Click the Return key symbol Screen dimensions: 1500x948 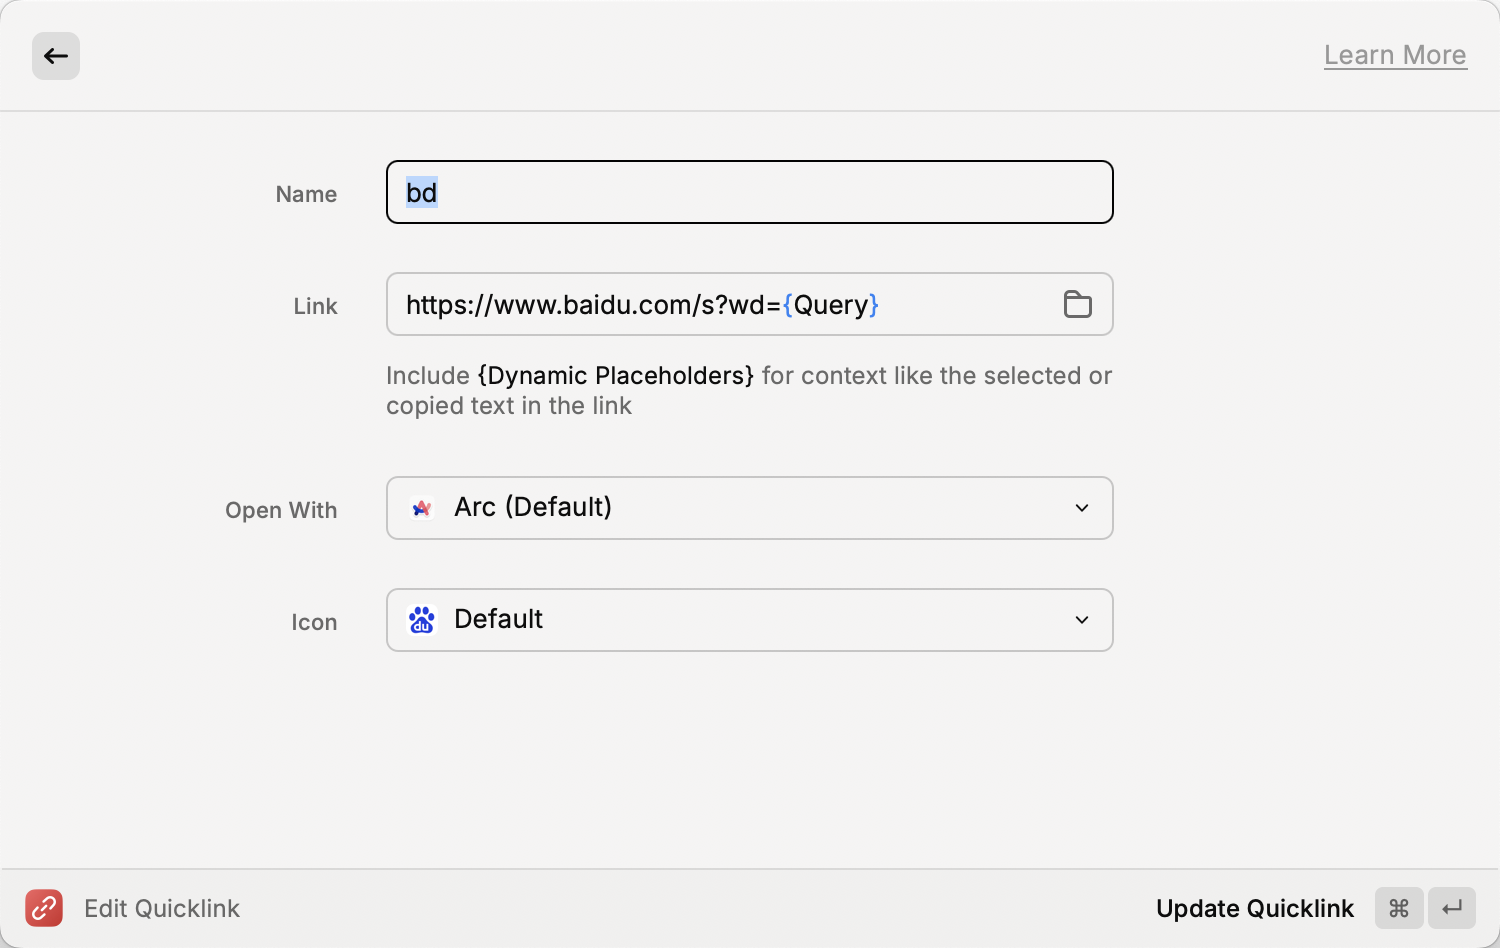coord(1452,908)
